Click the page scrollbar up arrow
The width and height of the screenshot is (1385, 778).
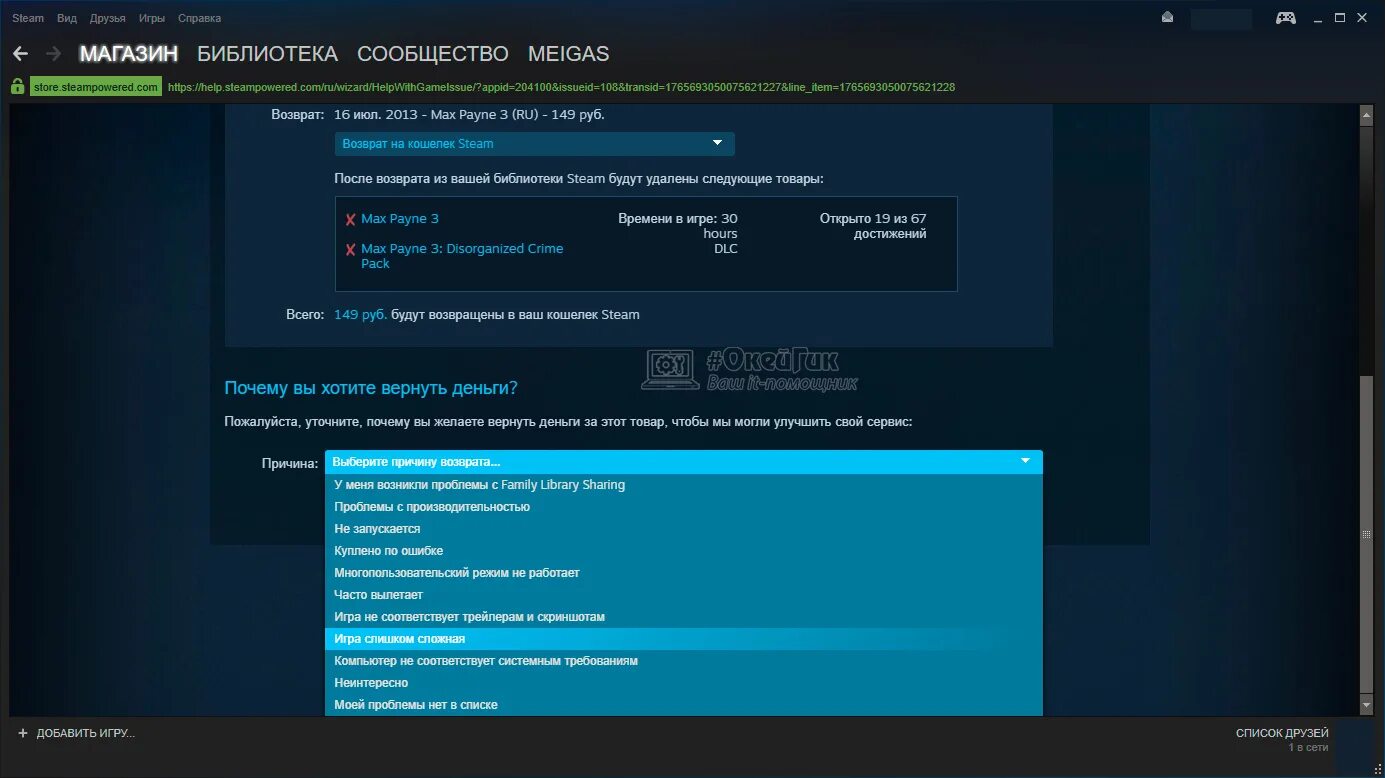tap(1367, 115)
